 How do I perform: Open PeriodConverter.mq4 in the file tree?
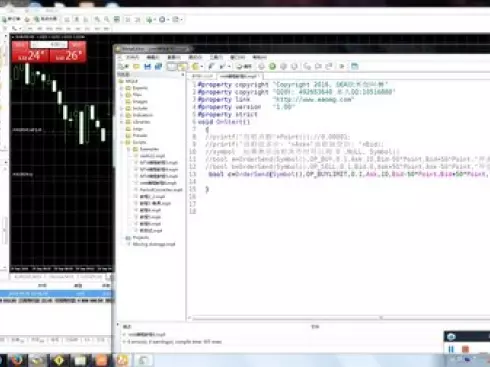coord(161,190)
